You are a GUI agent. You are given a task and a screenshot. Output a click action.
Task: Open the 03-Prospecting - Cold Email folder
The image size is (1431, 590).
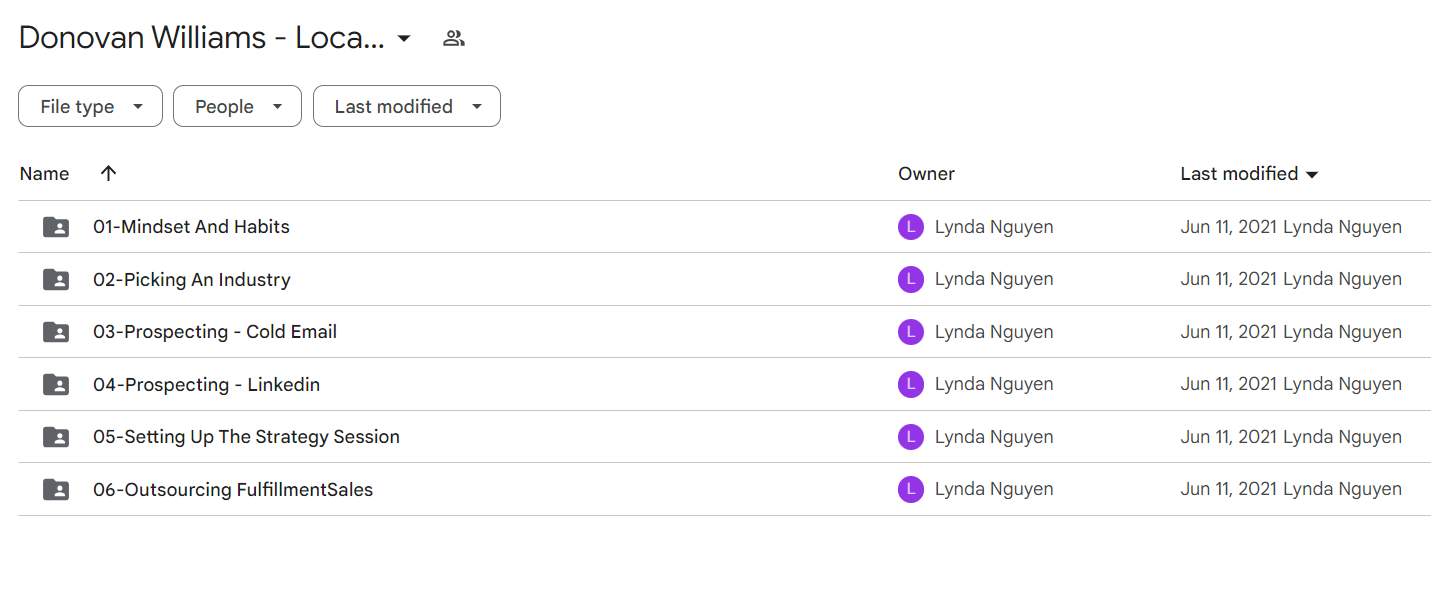[x=215, y=332]
